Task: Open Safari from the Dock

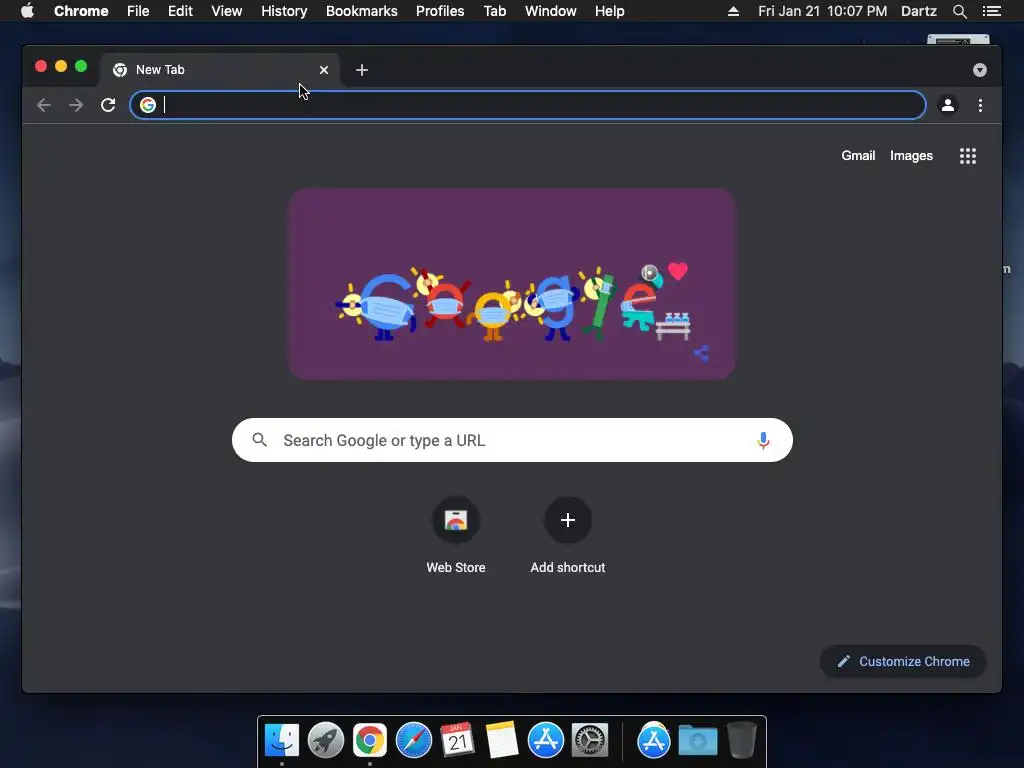Action: 413,740
